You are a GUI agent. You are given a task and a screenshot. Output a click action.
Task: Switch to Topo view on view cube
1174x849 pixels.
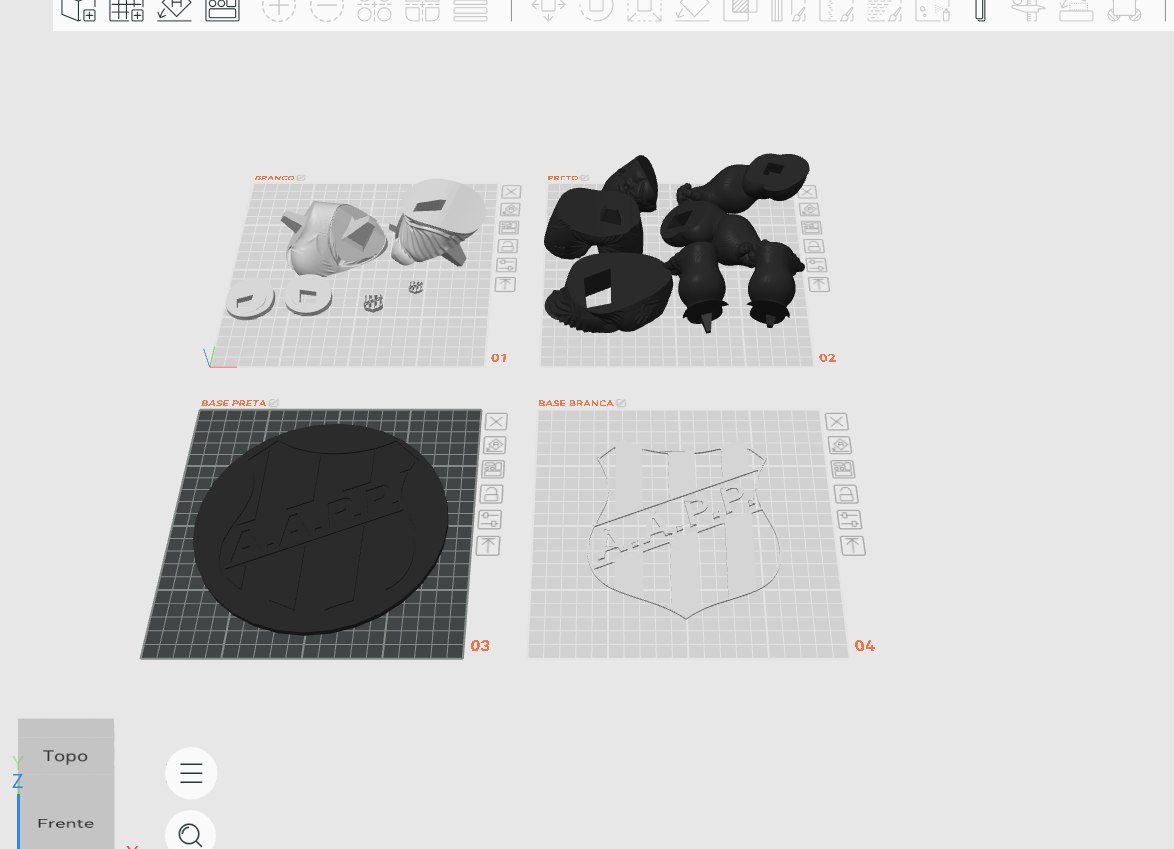[66, 755]
